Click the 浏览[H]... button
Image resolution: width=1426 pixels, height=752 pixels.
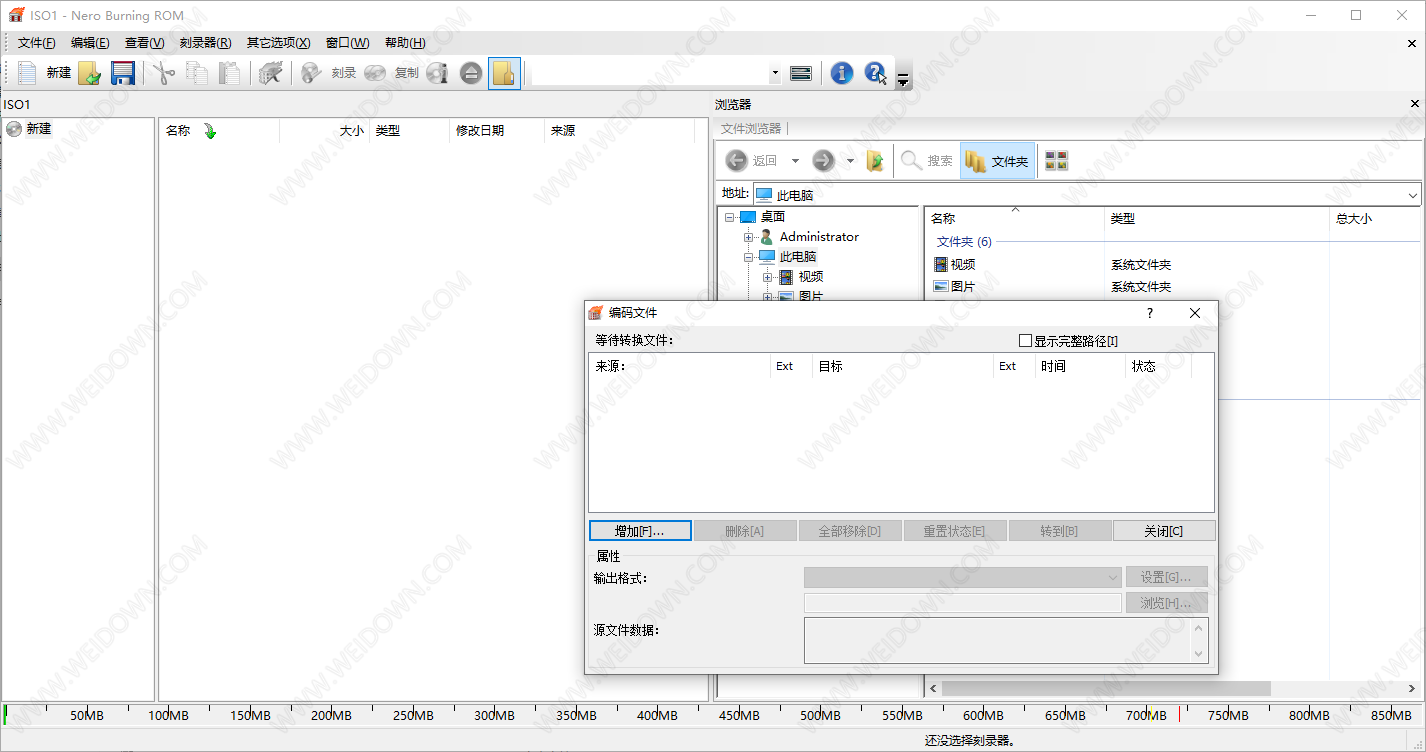pyautogui.click(x=1166, y=603)
